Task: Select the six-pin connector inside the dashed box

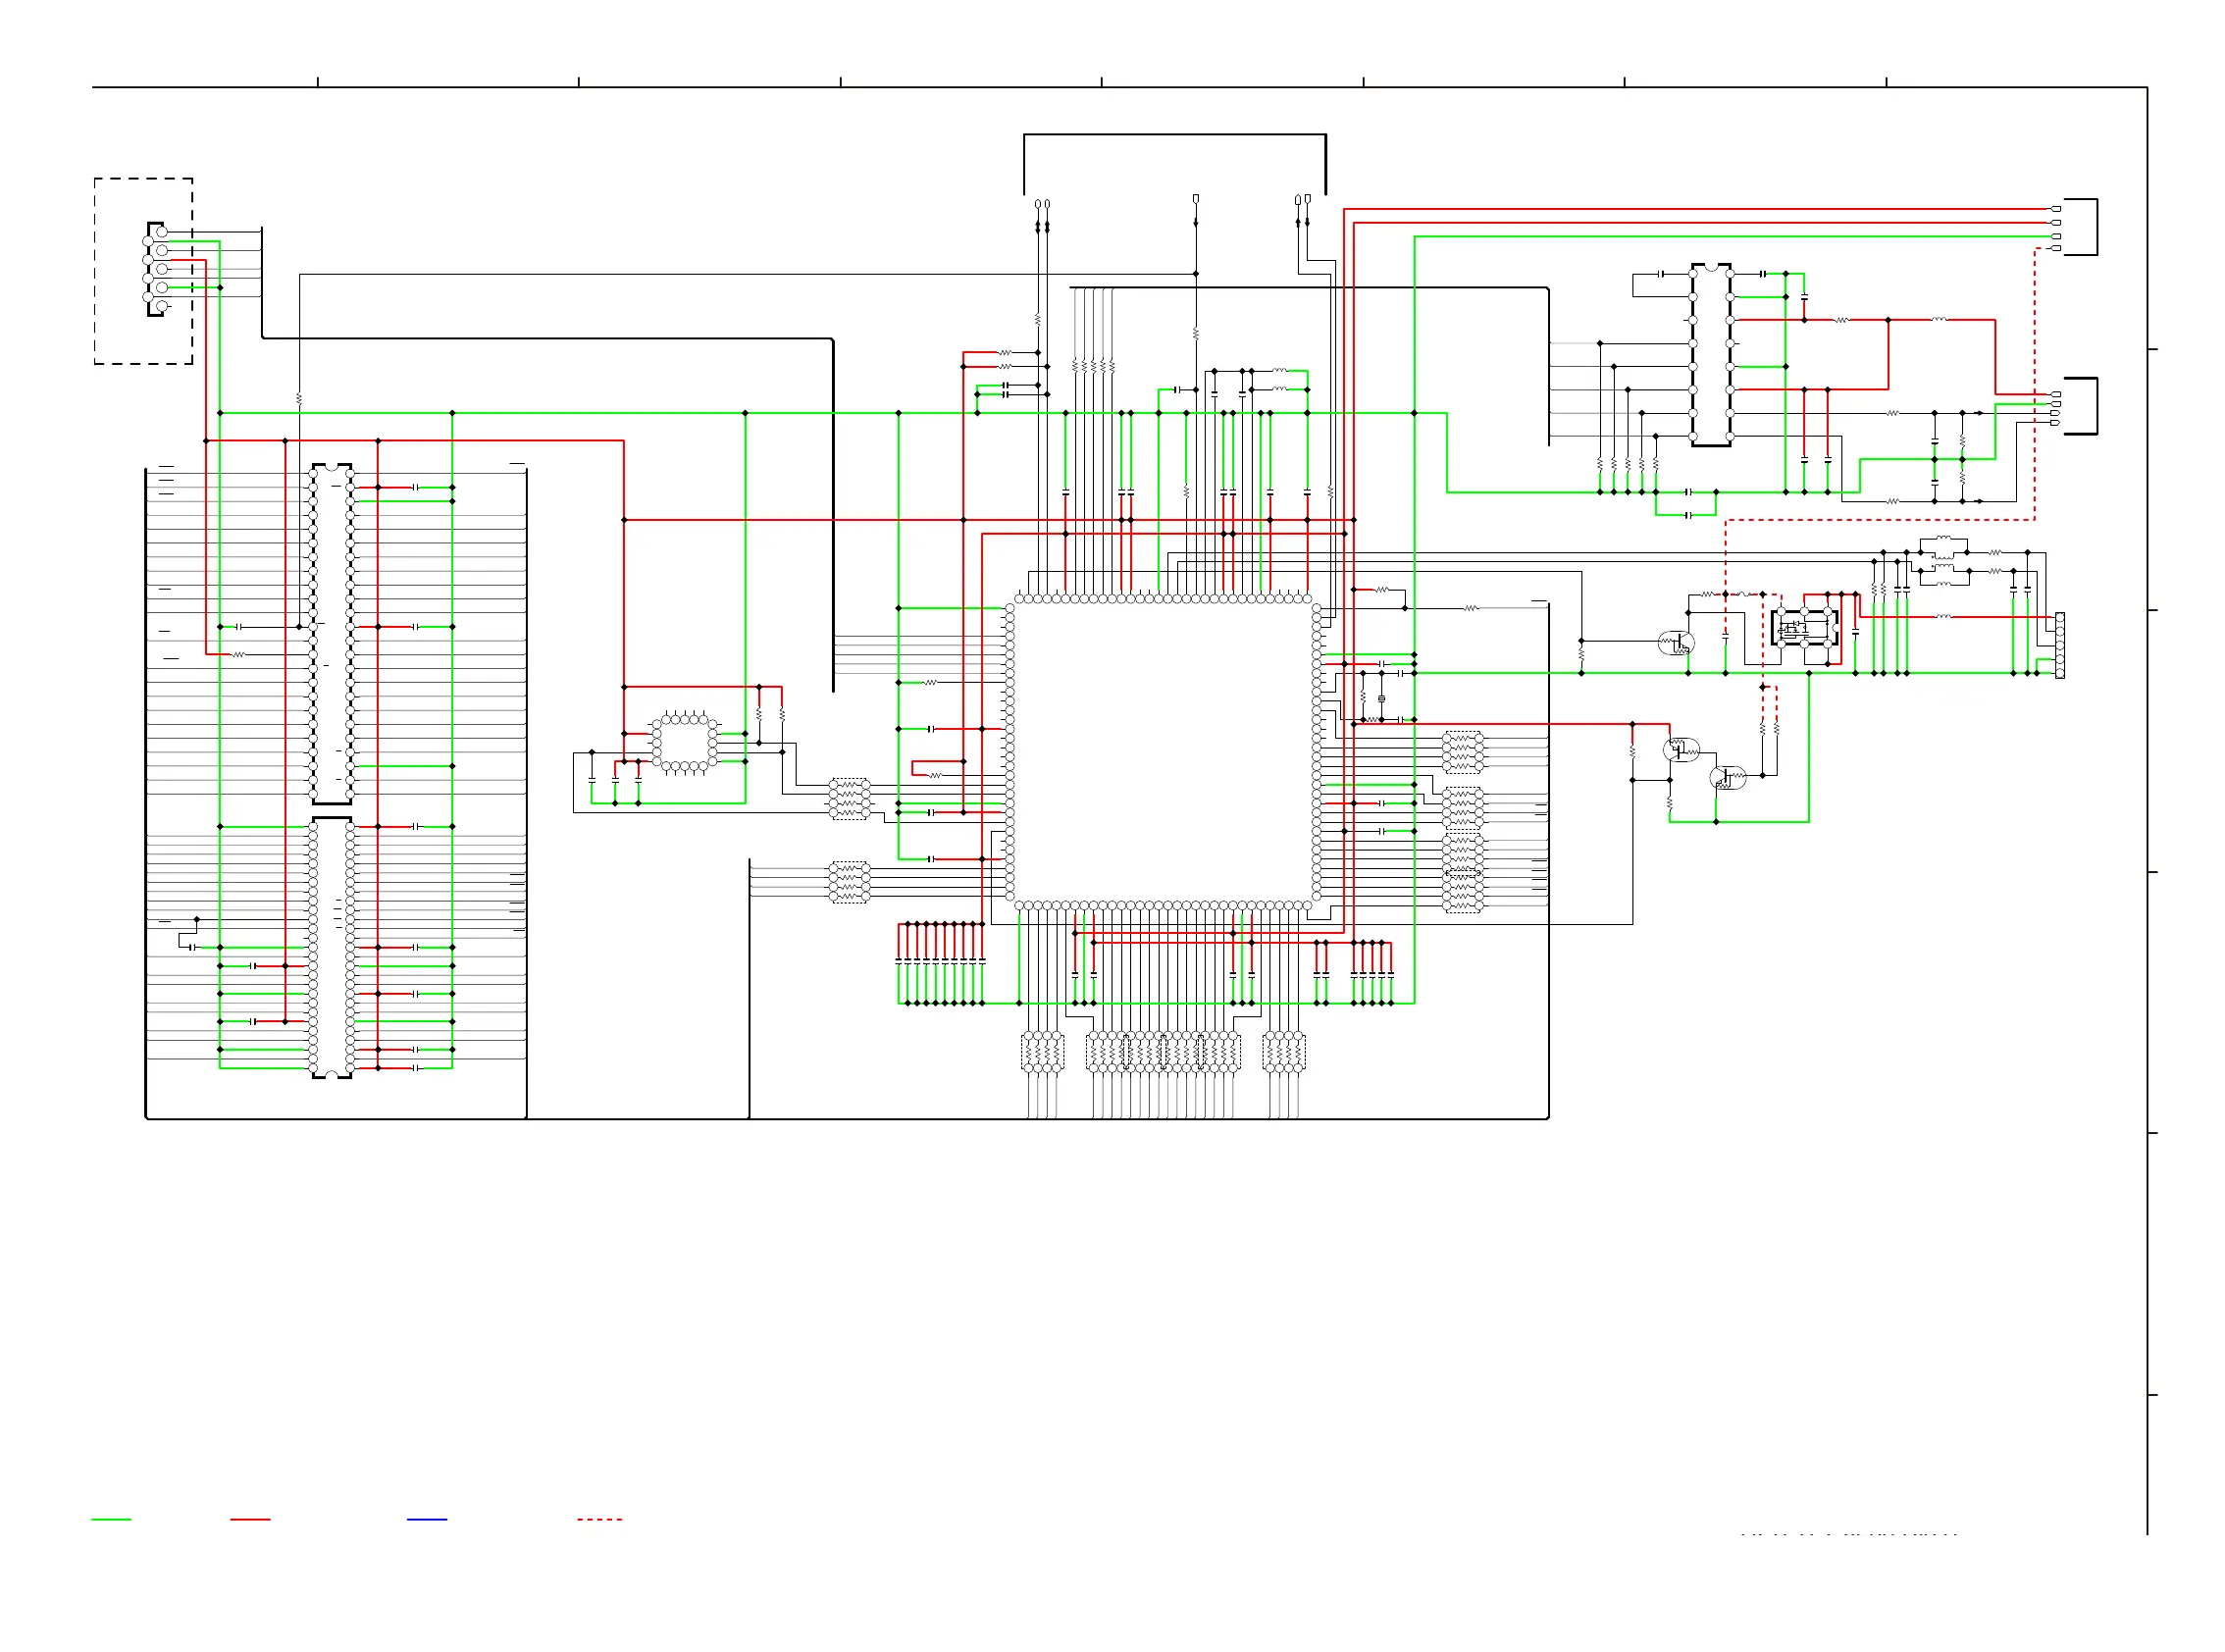Action: (155, 269)
